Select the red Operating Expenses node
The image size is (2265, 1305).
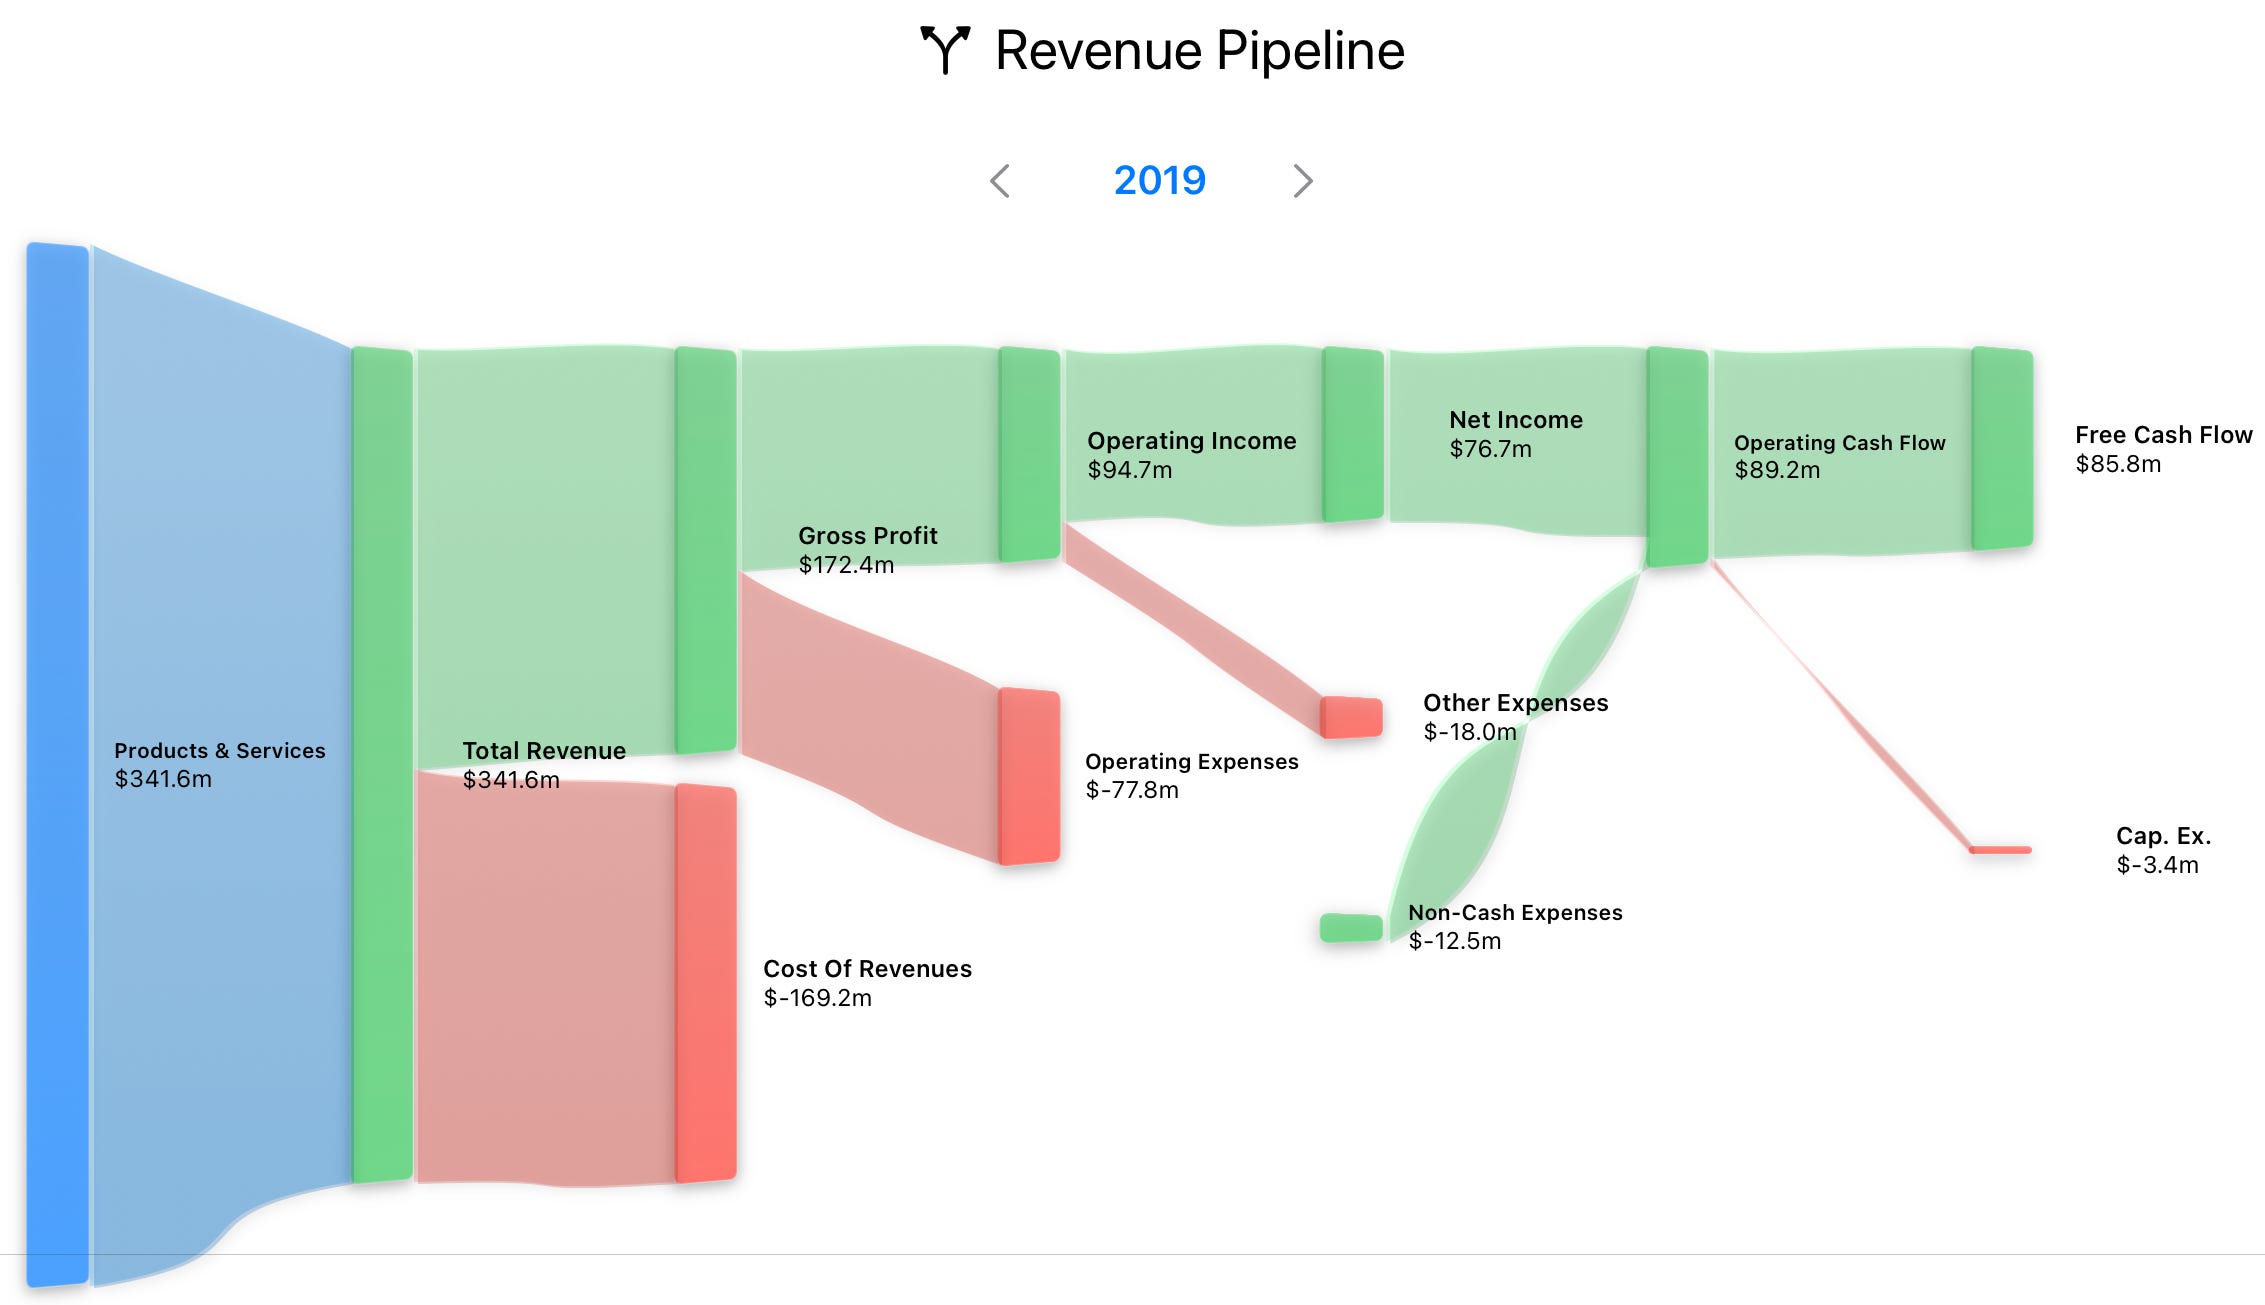pos(1029,776)
